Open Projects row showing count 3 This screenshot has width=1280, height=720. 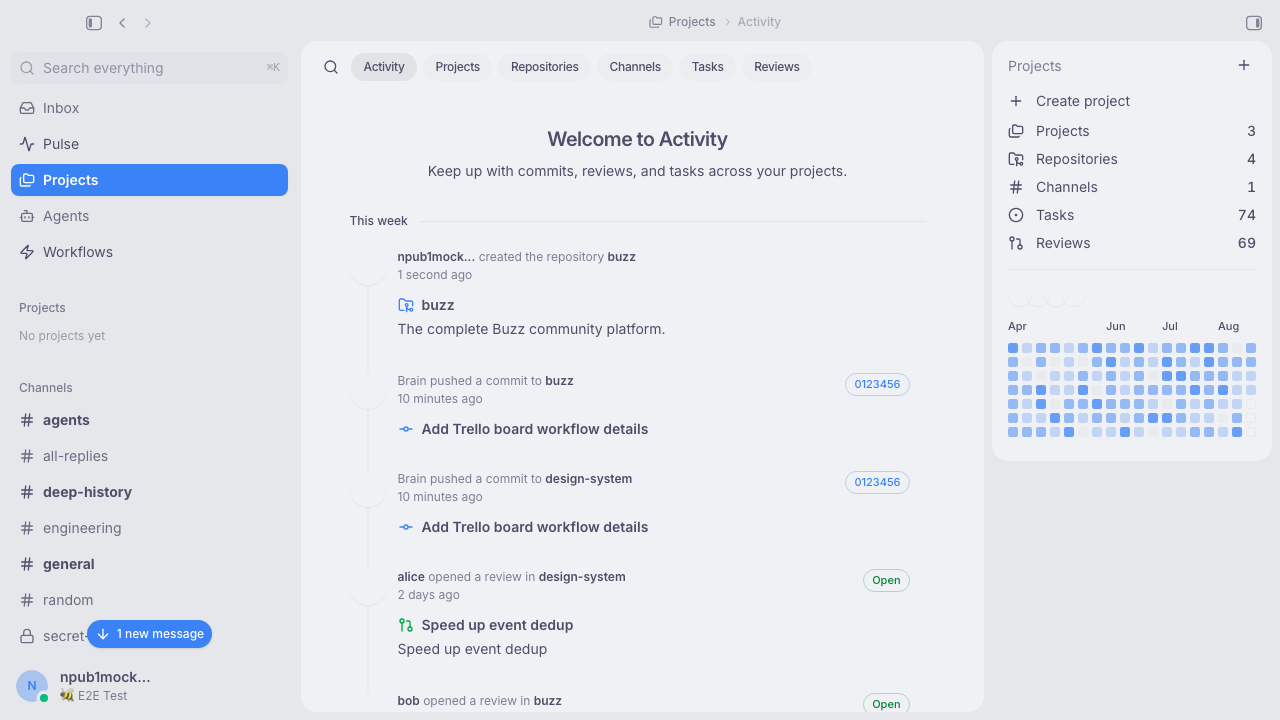(1132, 131)
